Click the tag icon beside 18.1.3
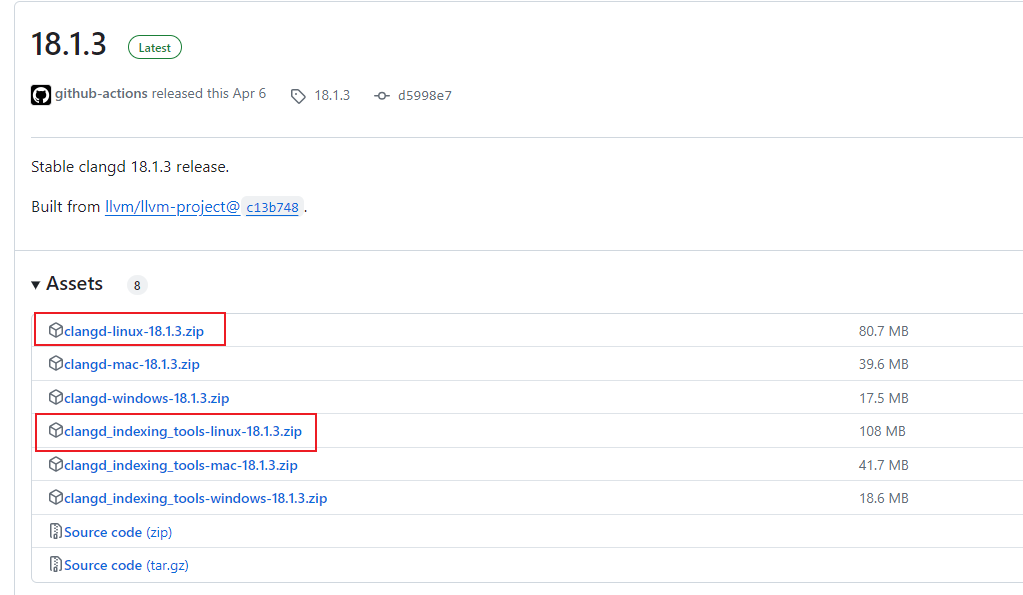This screenshot has width=1023, height=595. (x=298, y=97)
